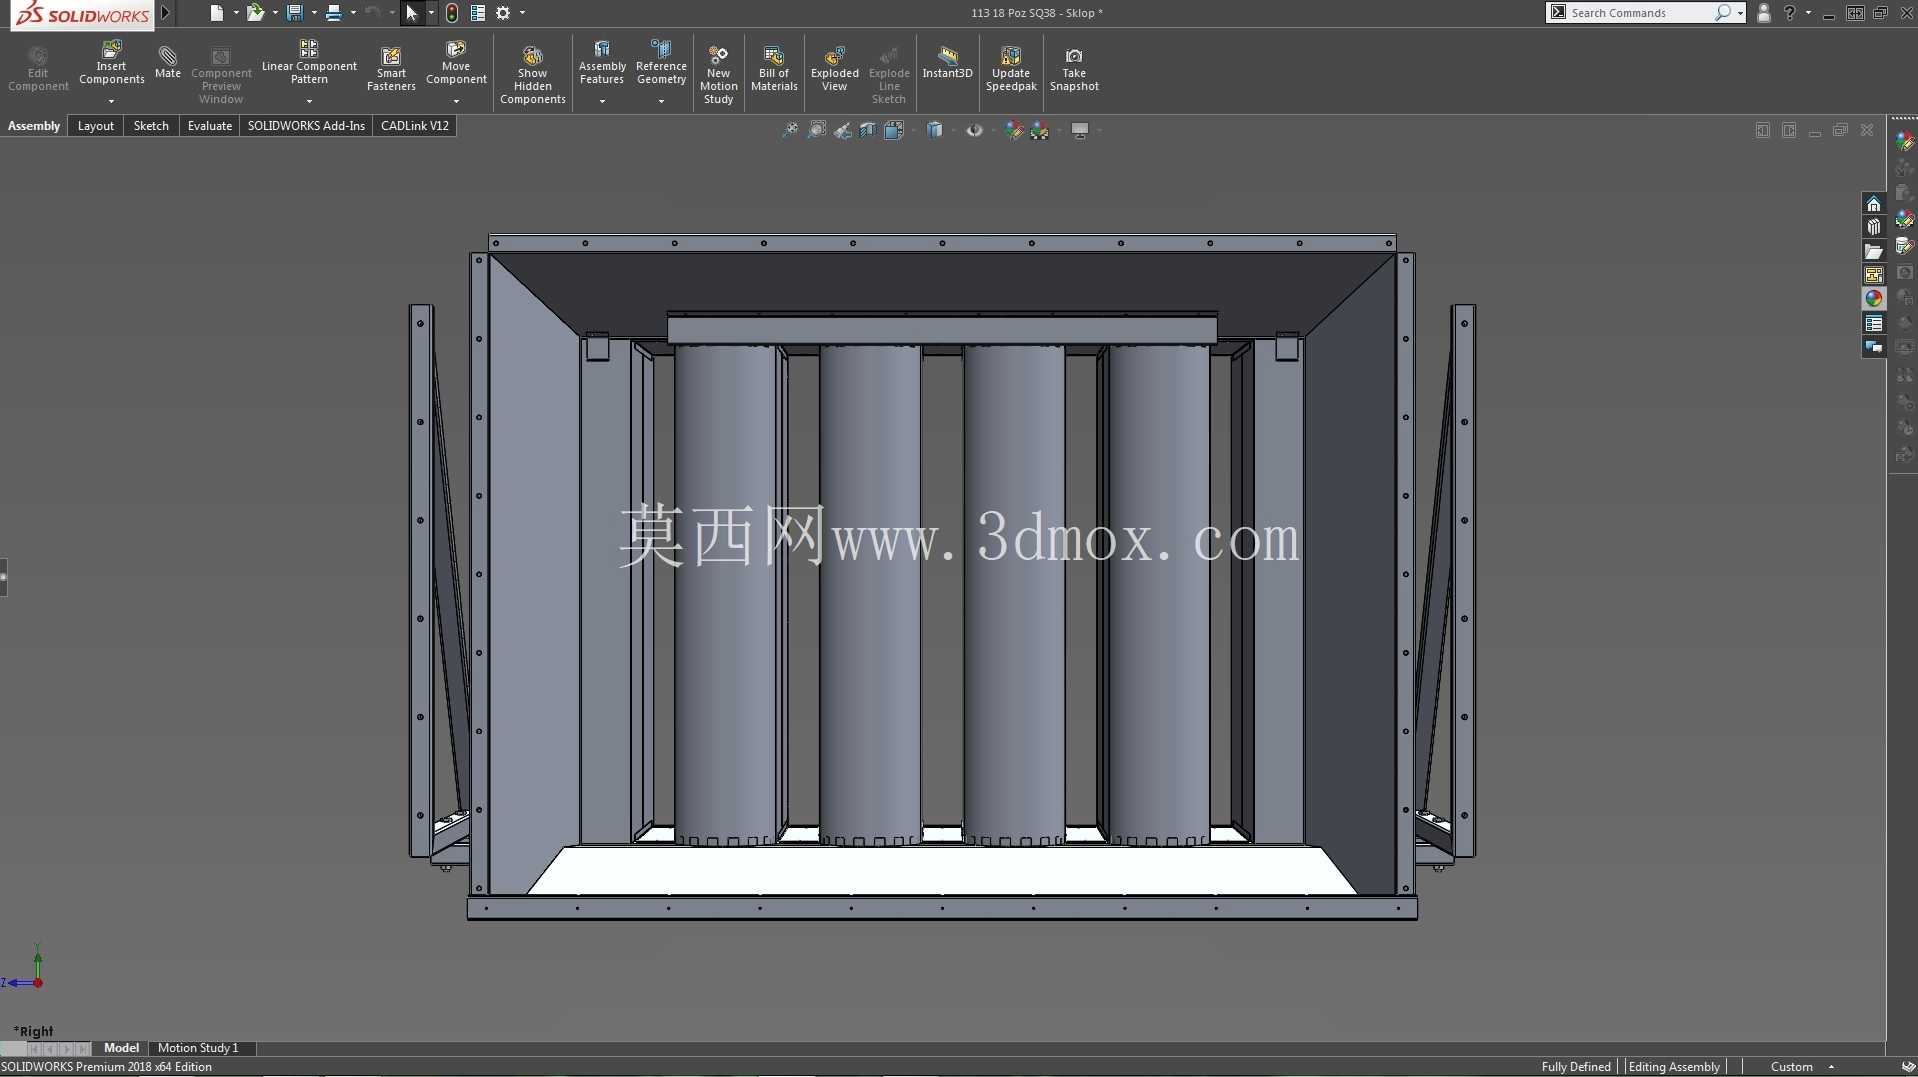Open the SOLIDWORKS Add-Ins tab
The height and width of the screenshot is (1077, 1918).
pyautogui.click(x=306, y=126)
